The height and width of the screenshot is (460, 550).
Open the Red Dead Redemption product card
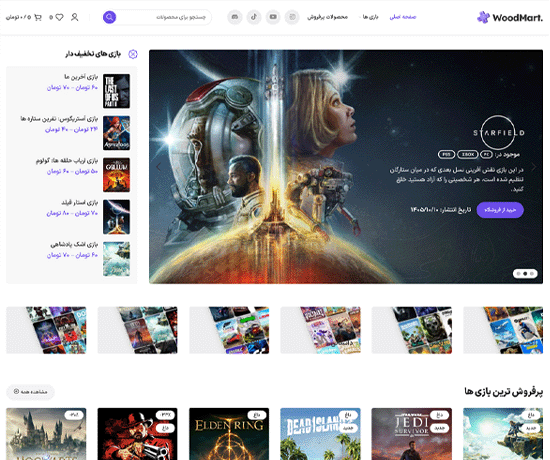(x=138, y=434)
